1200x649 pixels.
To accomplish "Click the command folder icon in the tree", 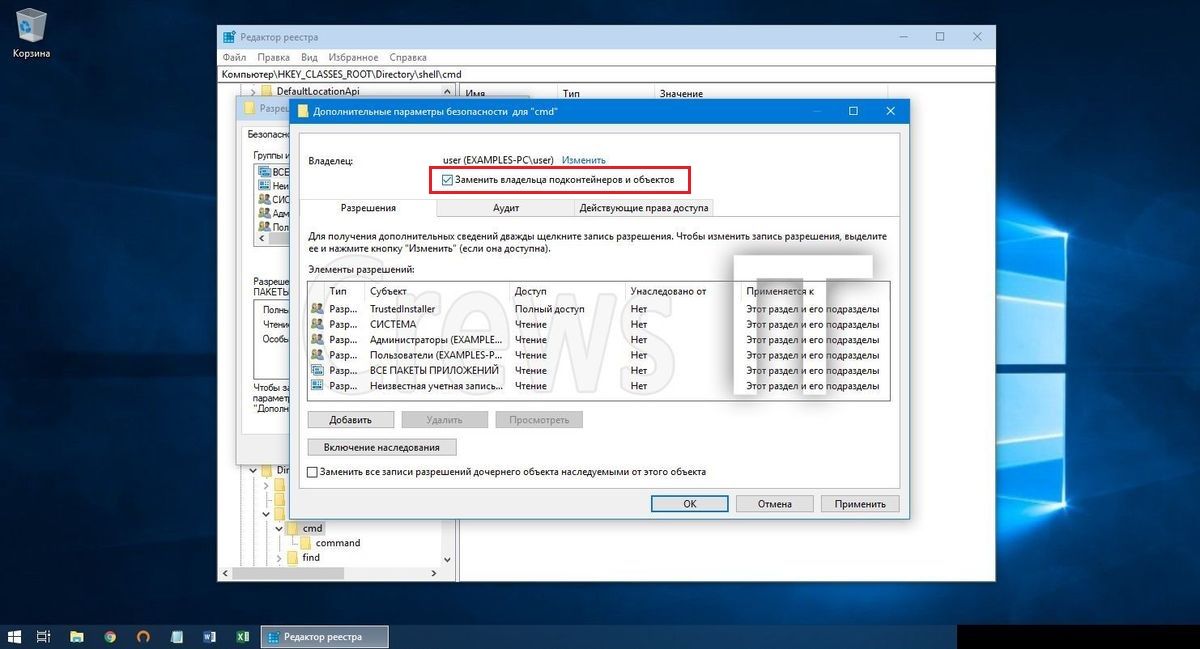I will [x=306, y=543].
